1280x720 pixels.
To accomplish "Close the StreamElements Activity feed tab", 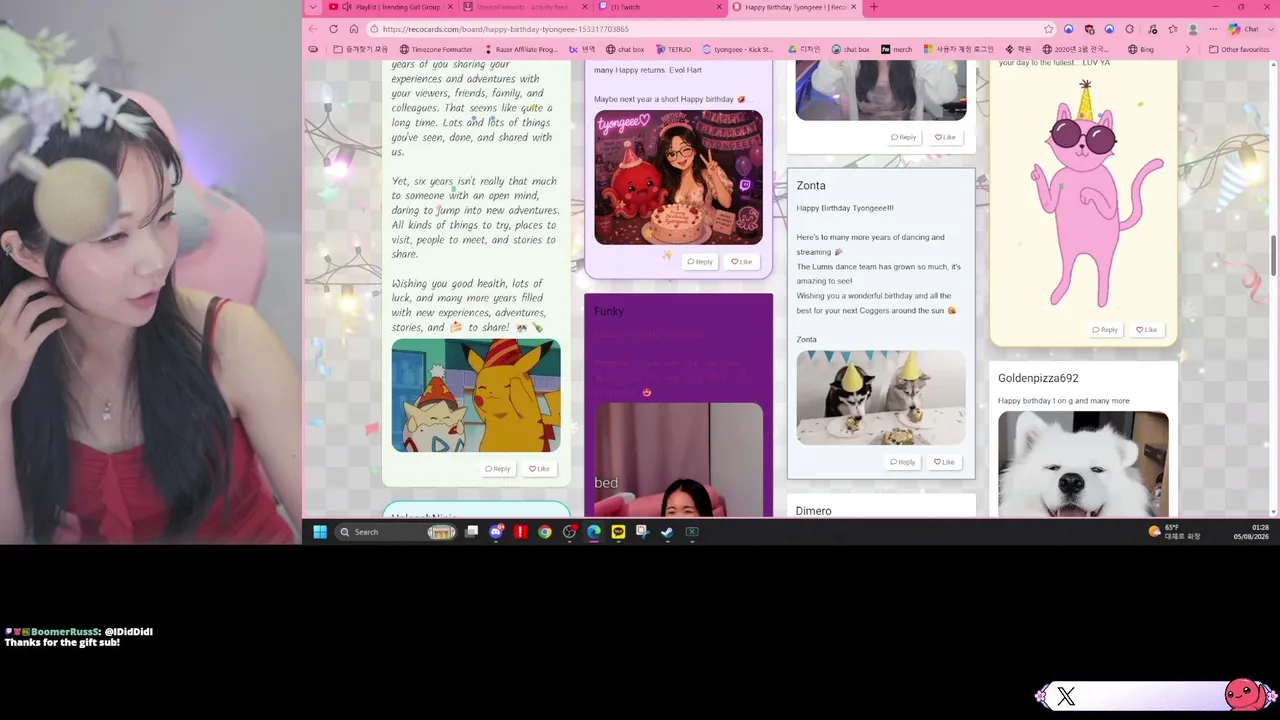I will tap(584, 7).
